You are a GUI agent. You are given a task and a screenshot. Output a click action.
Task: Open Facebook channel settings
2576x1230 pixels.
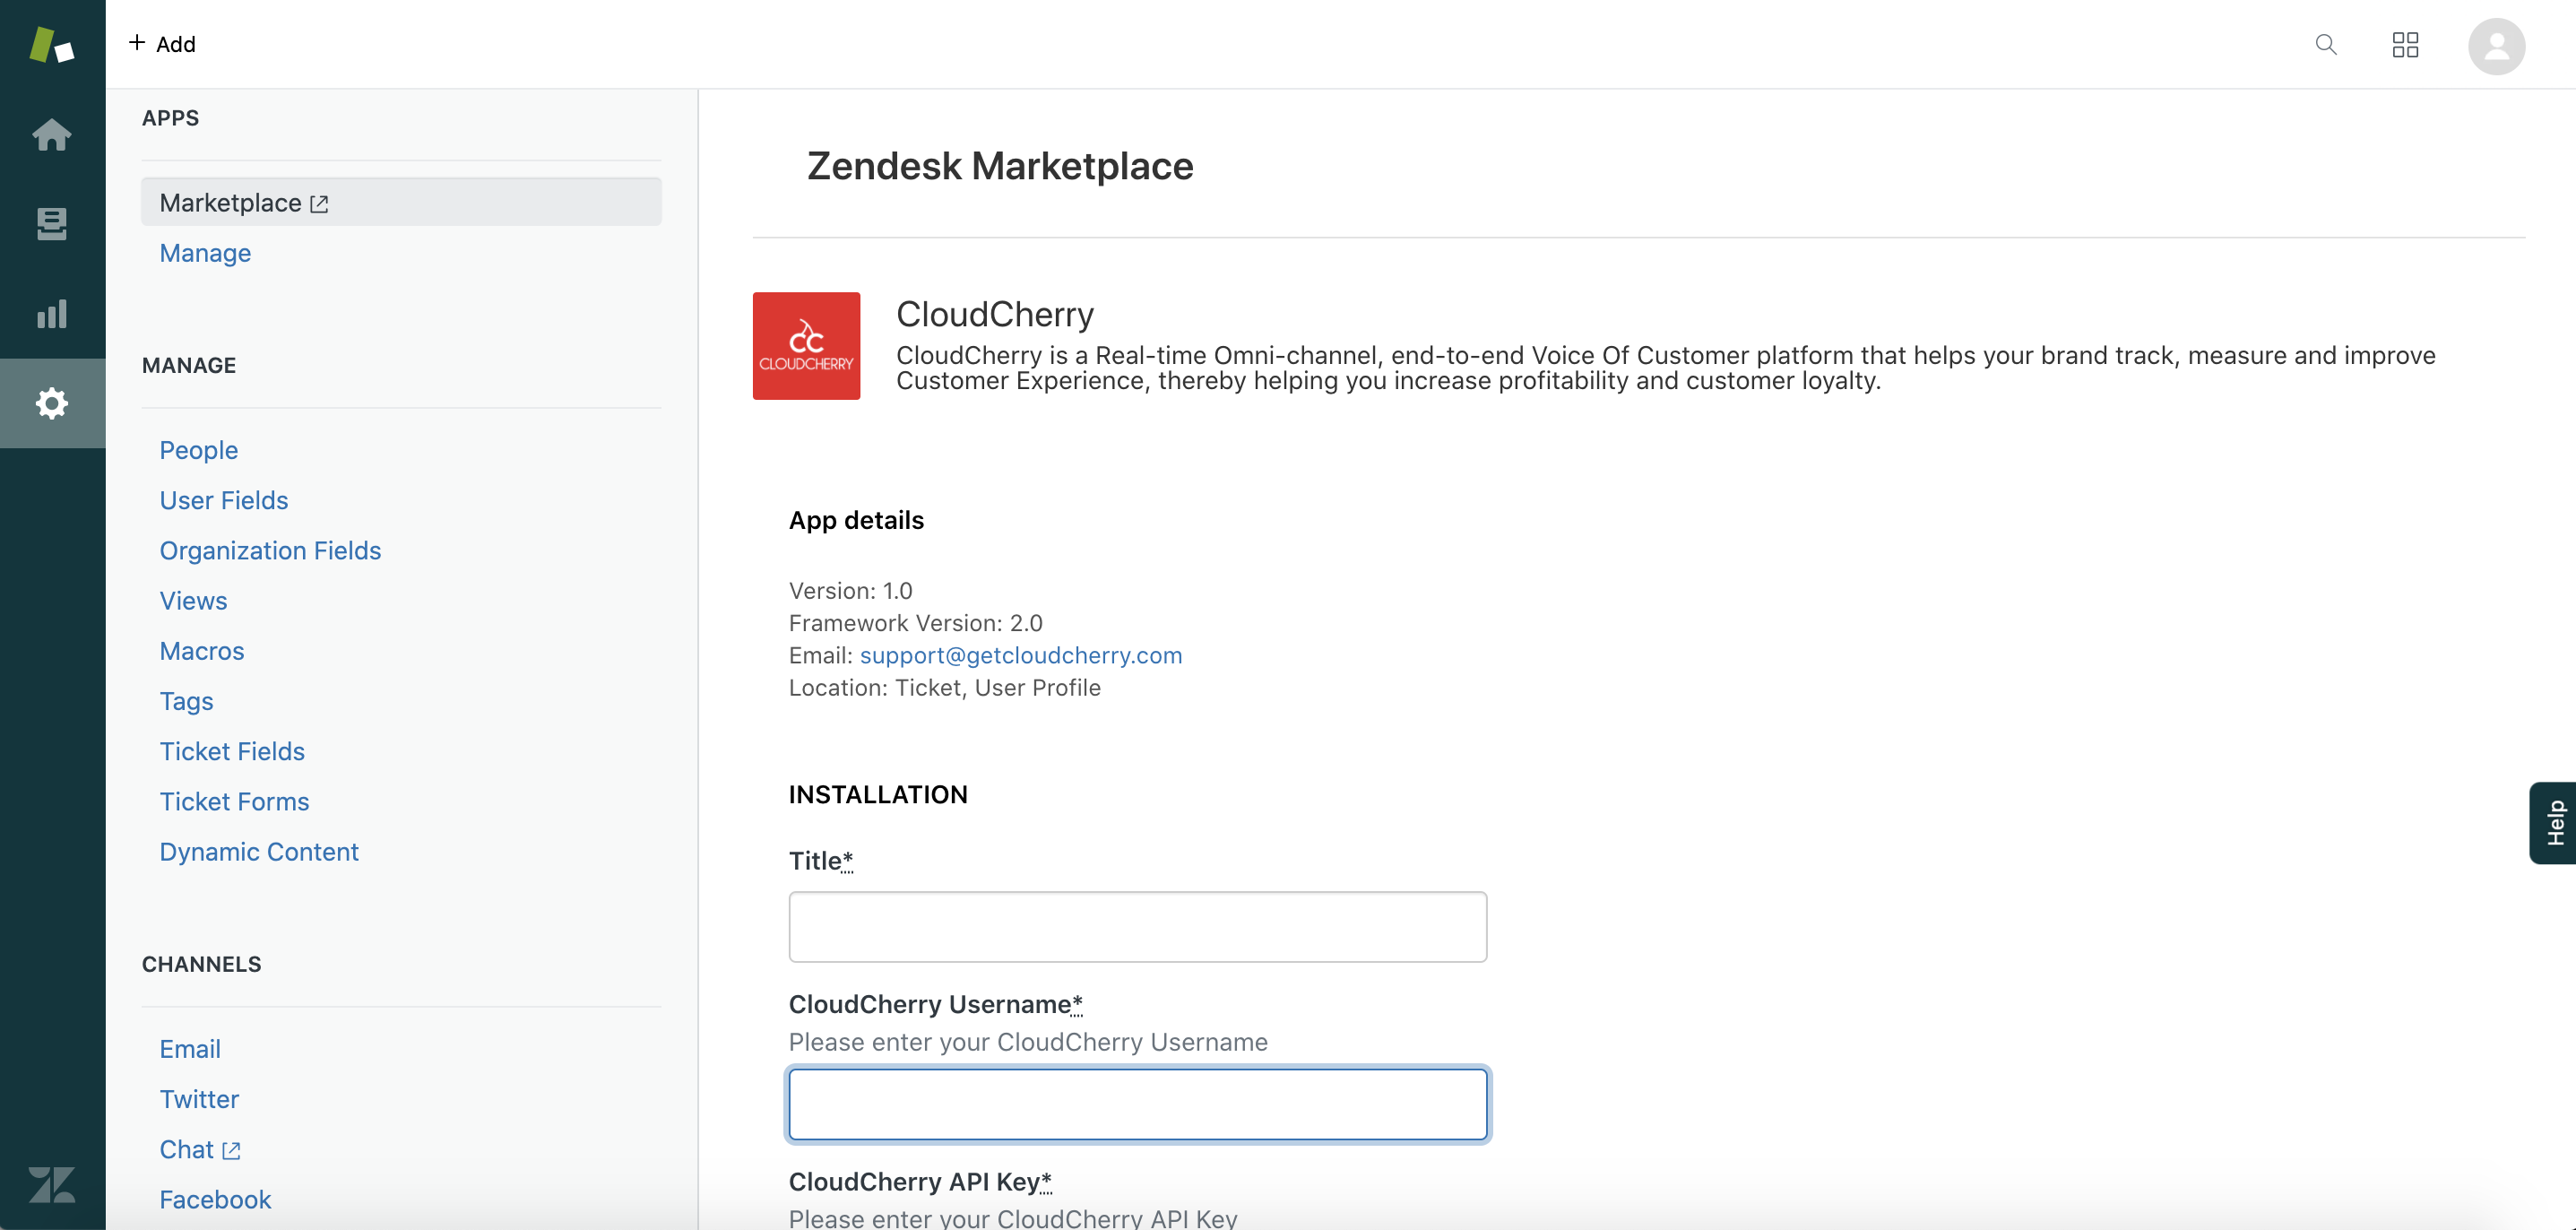point(215,1199)
